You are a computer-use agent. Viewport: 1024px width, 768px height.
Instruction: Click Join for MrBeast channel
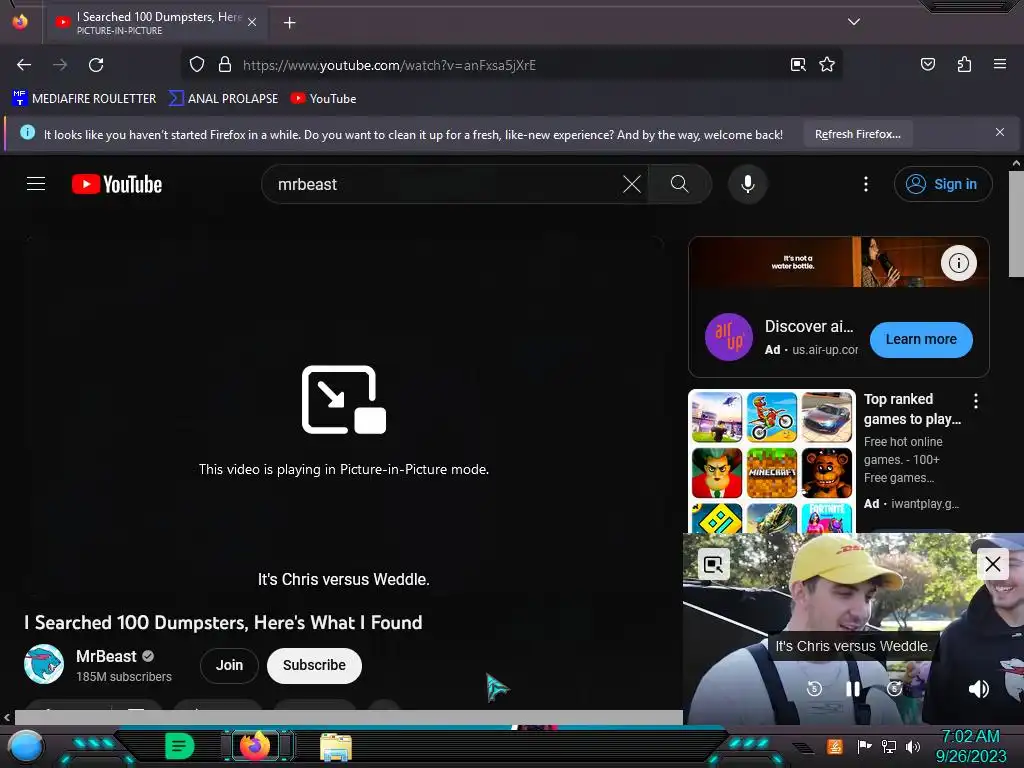click(x=229, y=665)
